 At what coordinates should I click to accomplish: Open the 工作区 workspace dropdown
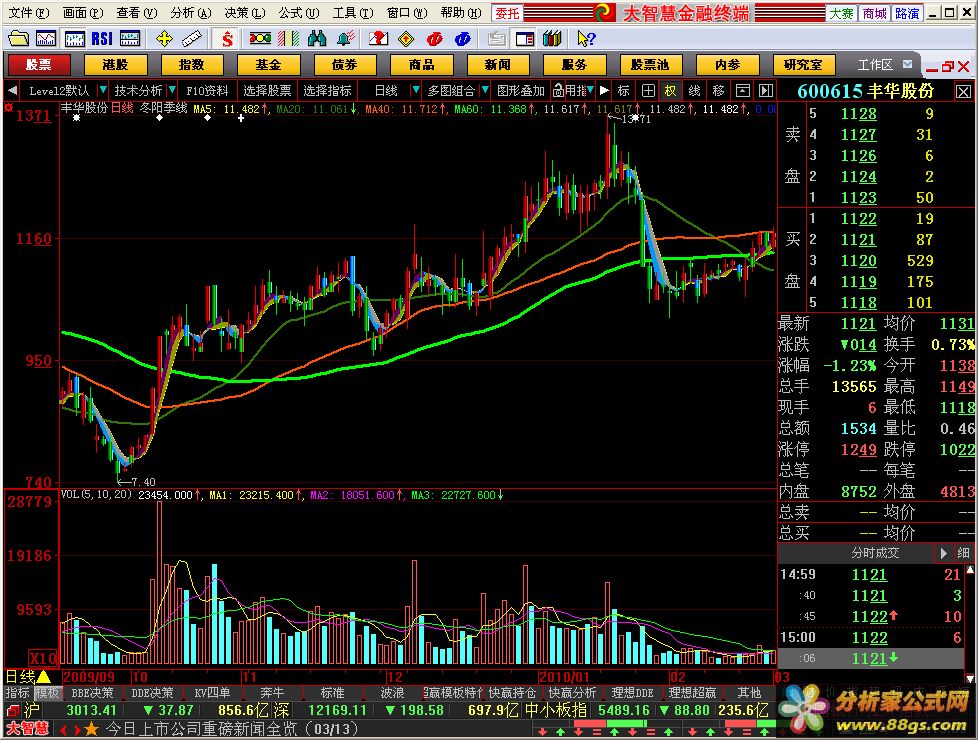coord(908,64)
